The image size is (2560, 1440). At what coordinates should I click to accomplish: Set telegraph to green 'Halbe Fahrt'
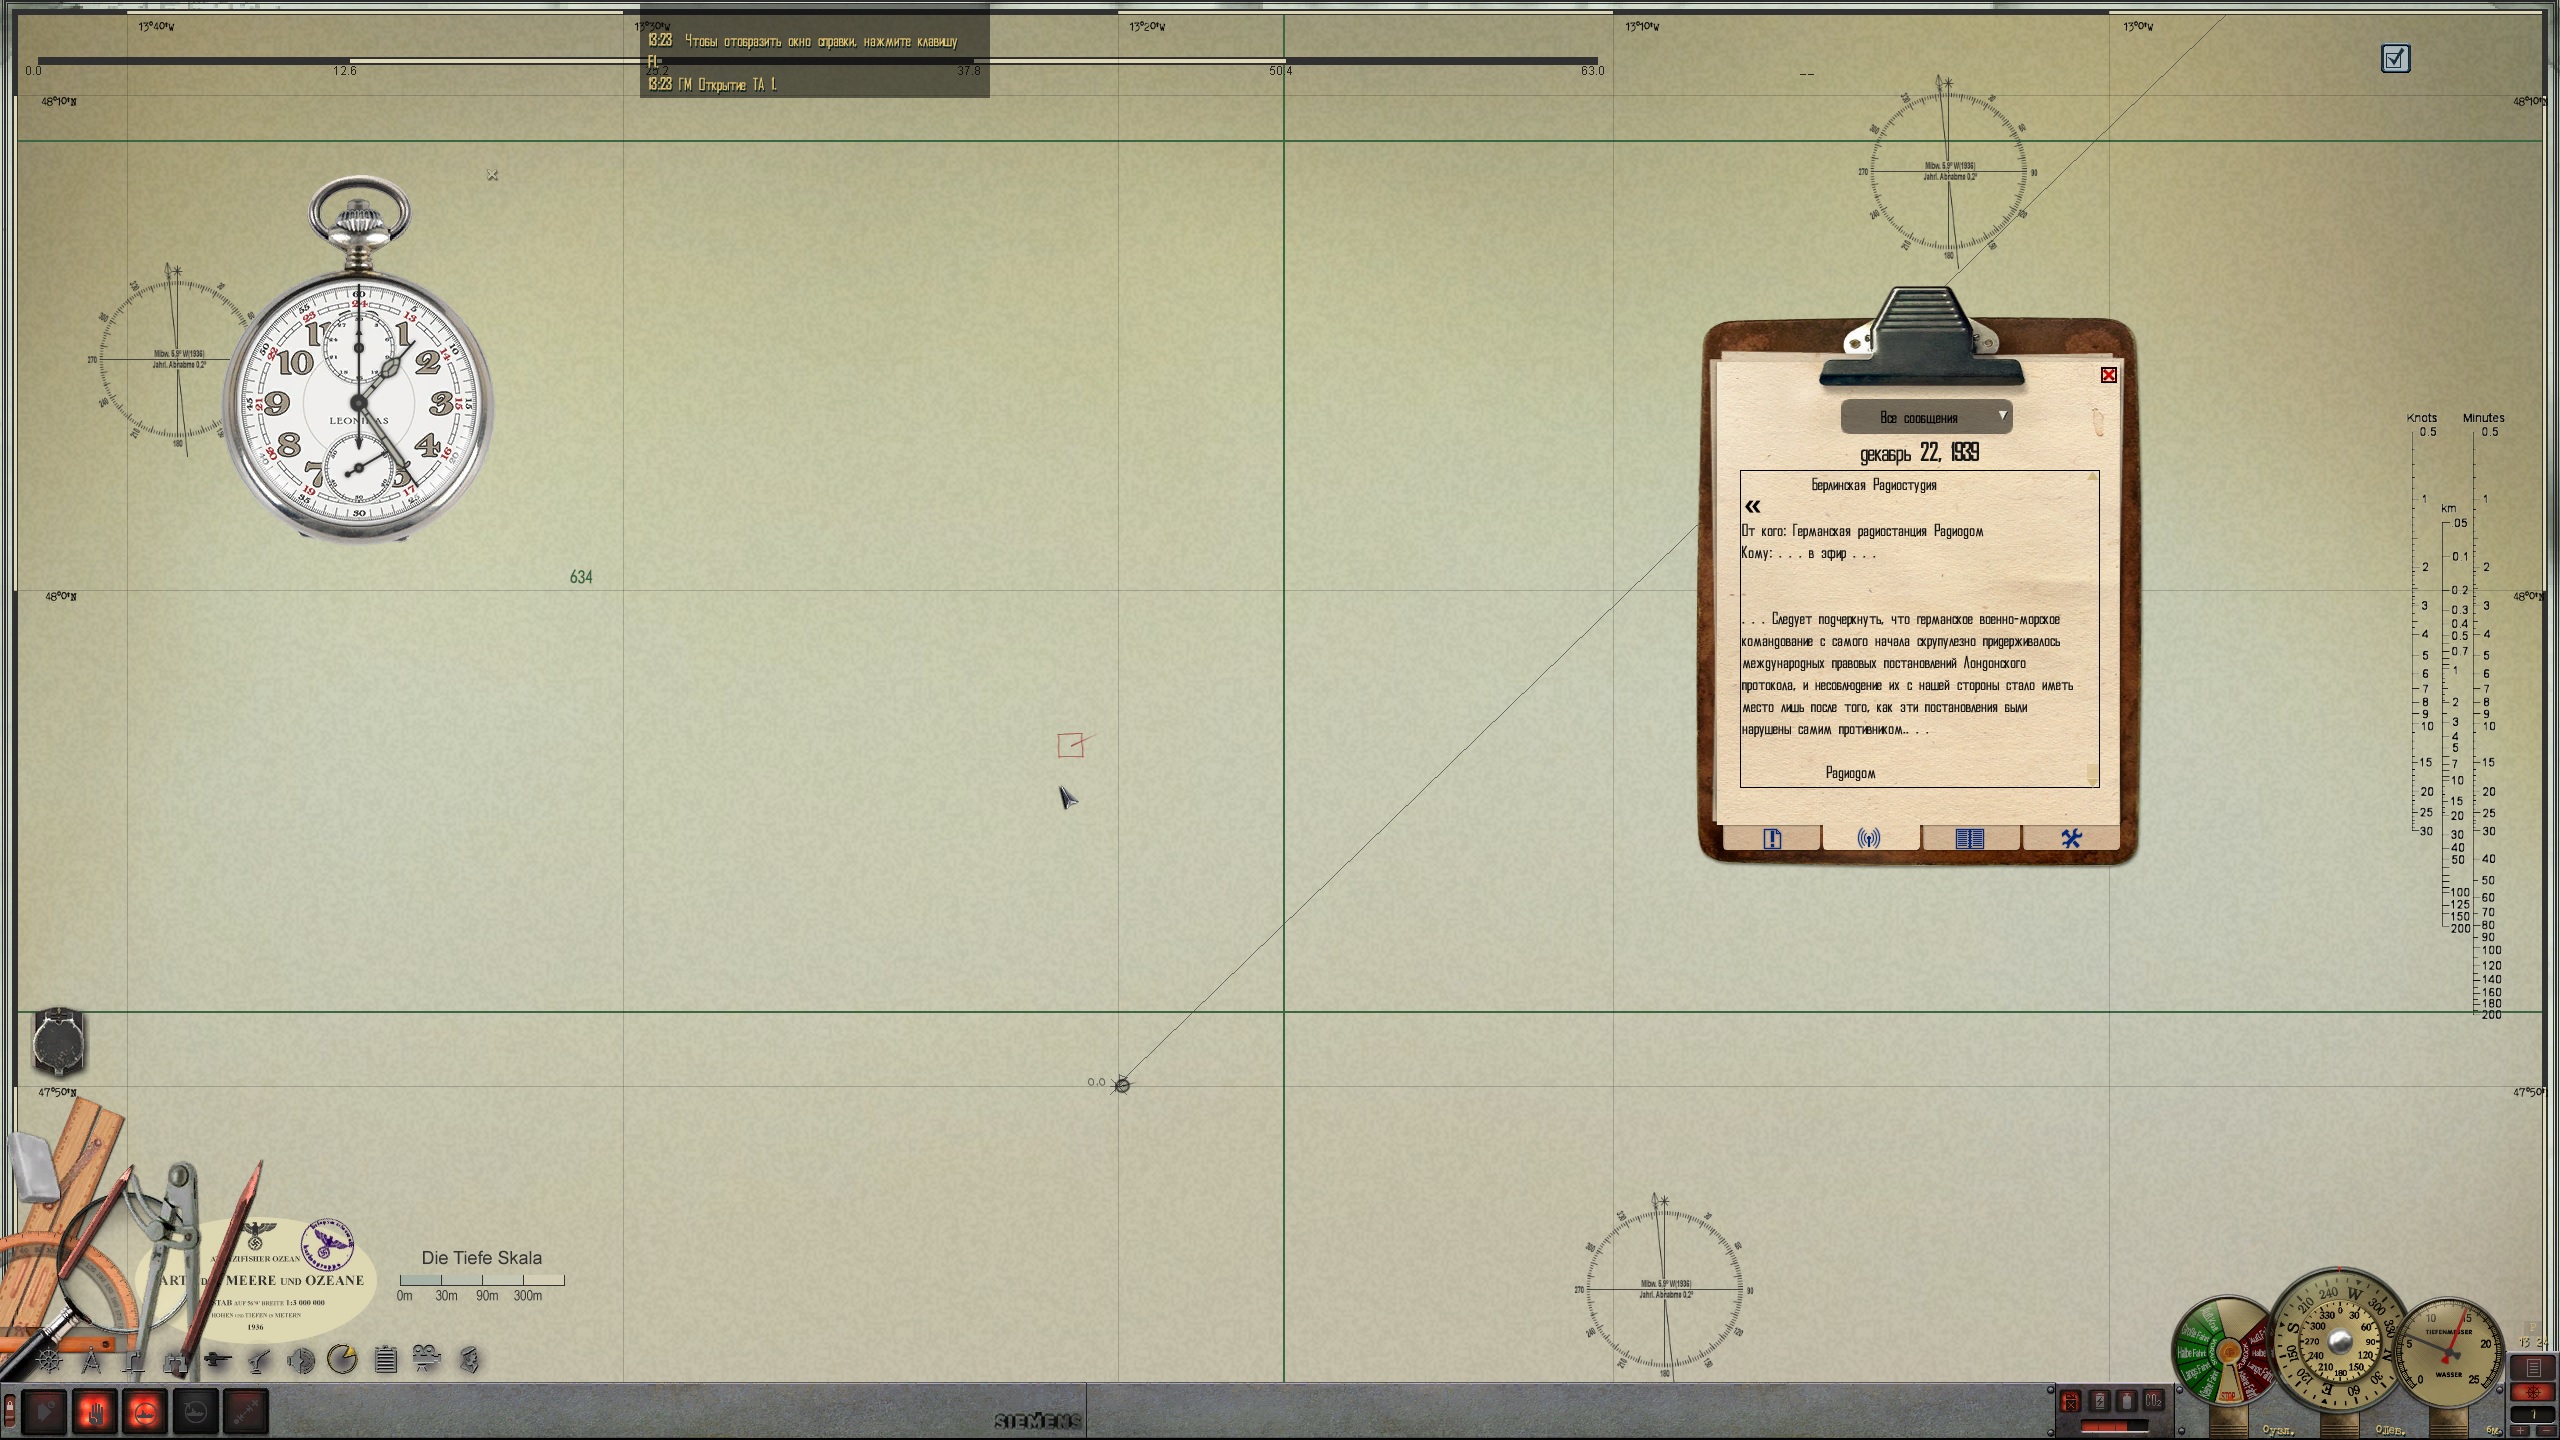tap(2191, 1353)
